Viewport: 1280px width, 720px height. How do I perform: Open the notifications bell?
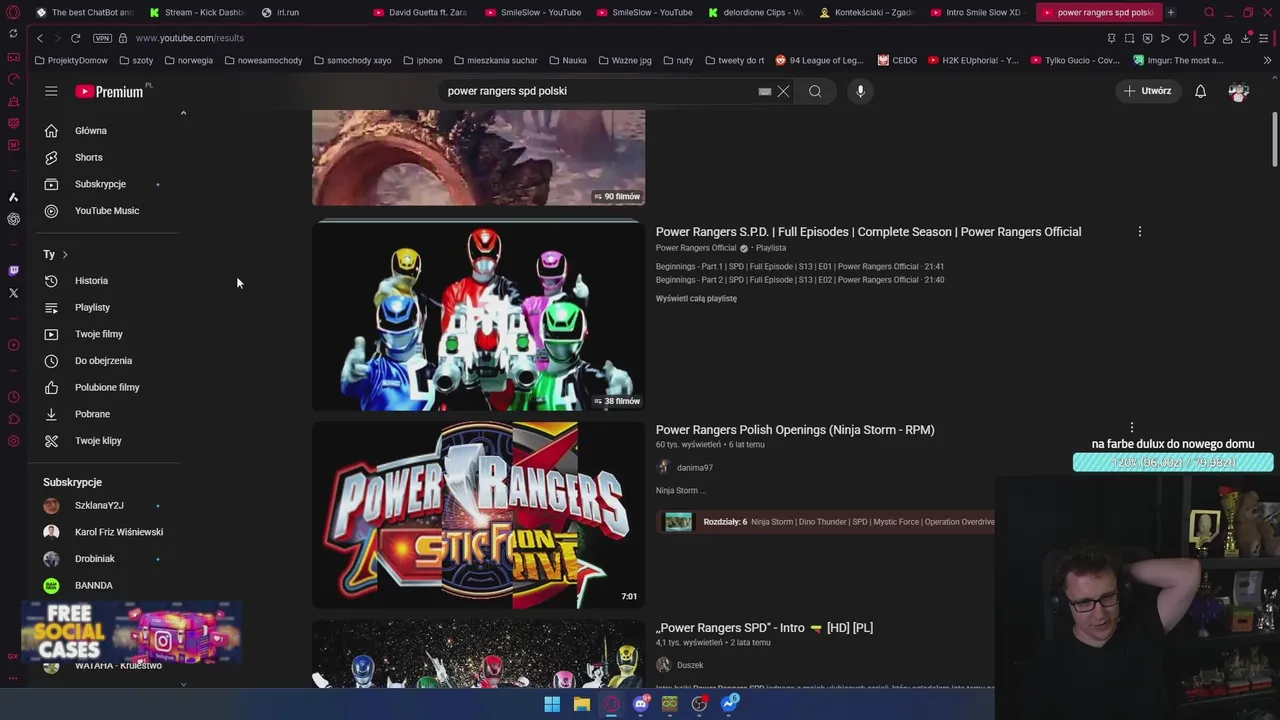pyautogui.click(x=1201, y=91)
